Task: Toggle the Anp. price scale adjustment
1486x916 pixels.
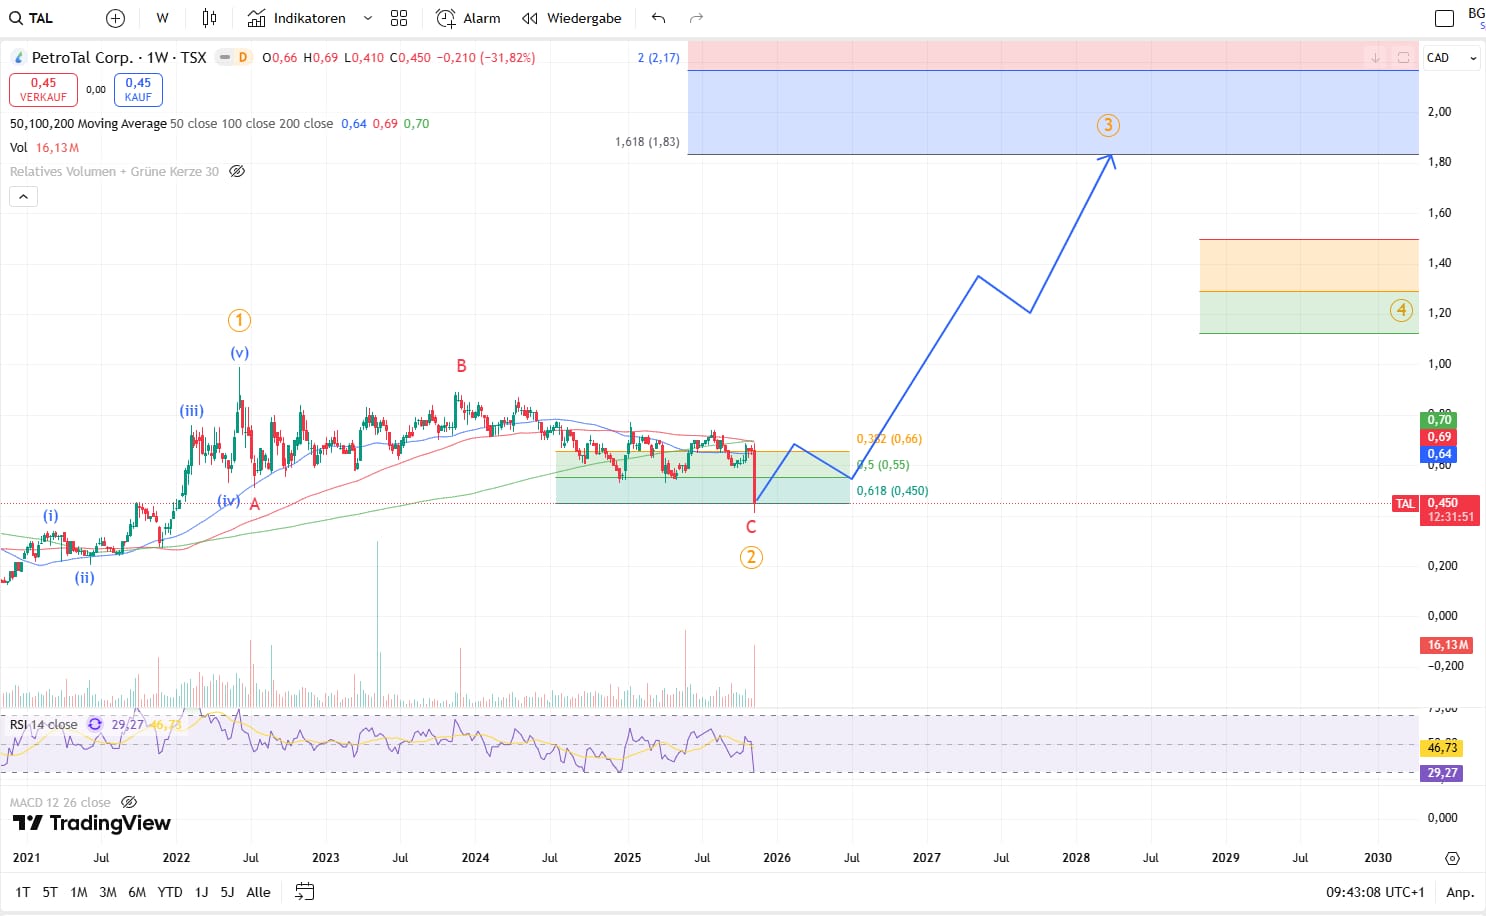Action: click(1460, 892)
